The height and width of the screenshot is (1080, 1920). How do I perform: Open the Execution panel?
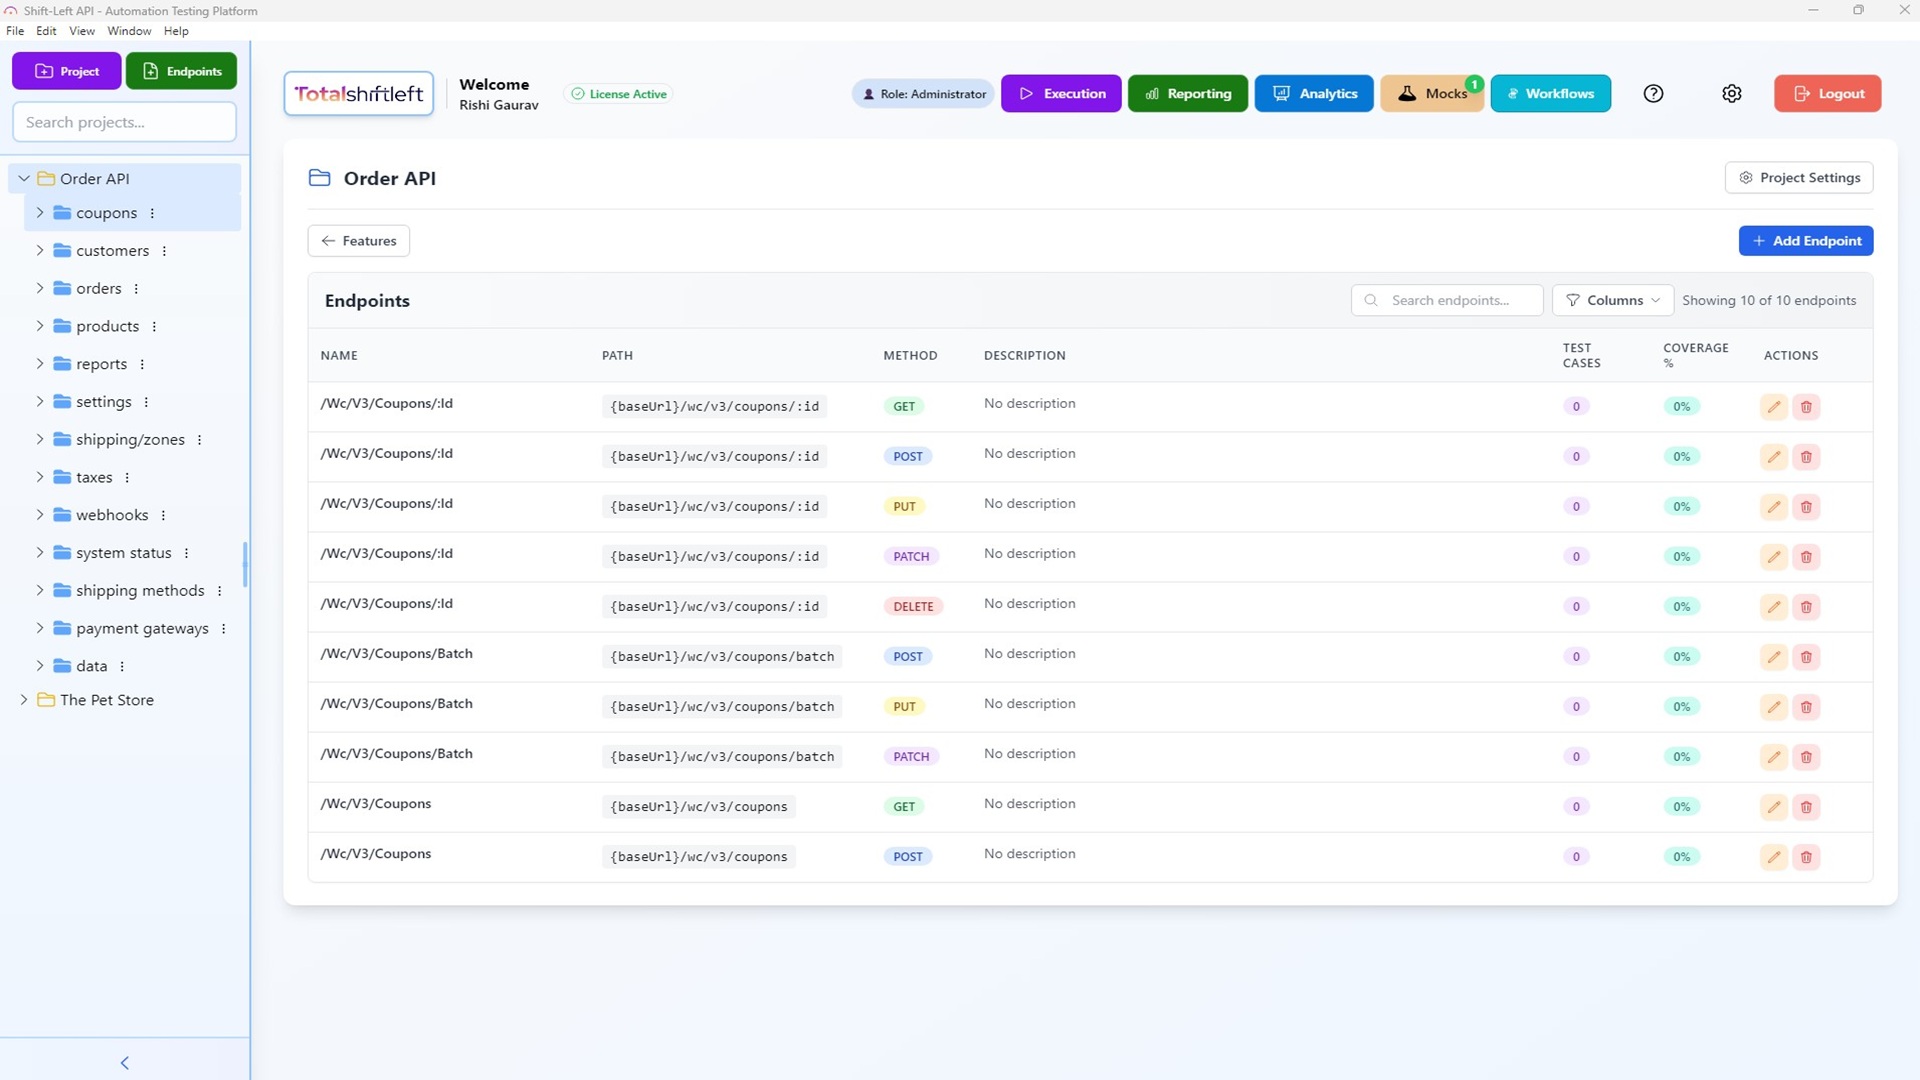pos(1060,93)
